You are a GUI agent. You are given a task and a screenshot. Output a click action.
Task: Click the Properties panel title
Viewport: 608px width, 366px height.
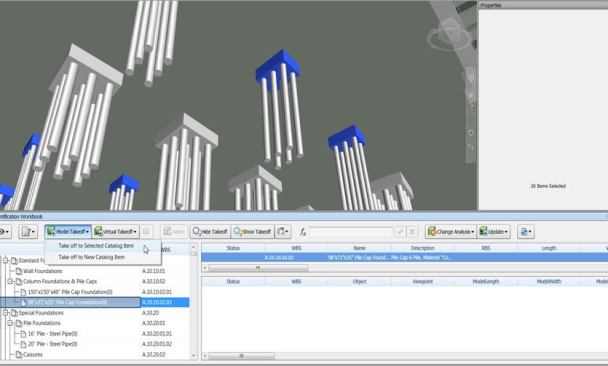point(491,5)
